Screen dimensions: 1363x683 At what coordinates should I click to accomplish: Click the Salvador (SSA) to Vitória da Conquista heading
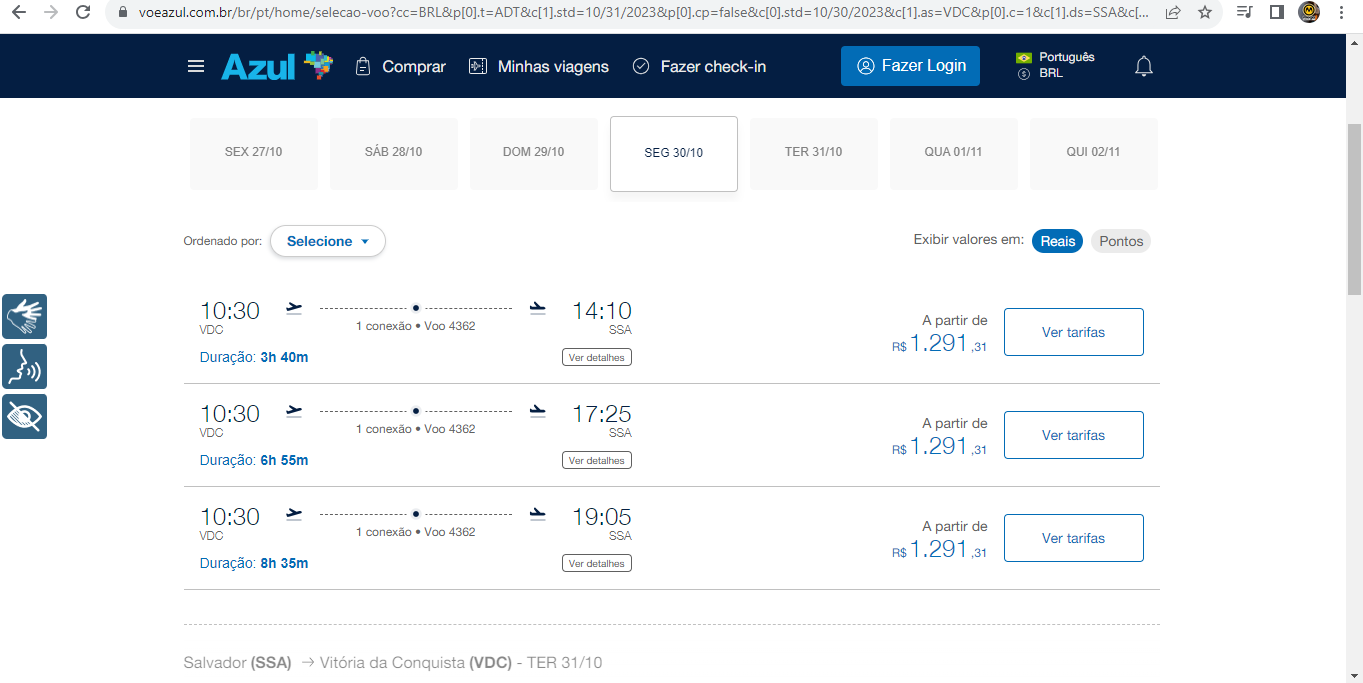click(x=393, y=663)
